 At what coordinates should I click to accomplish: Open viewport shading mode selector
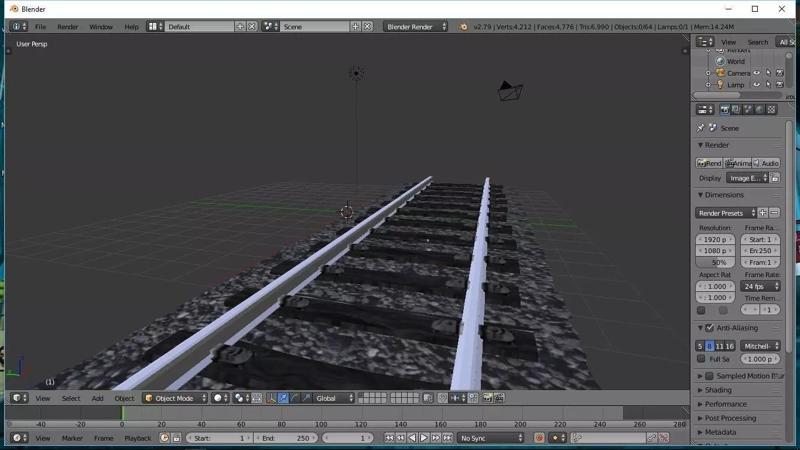click(220, 398)
